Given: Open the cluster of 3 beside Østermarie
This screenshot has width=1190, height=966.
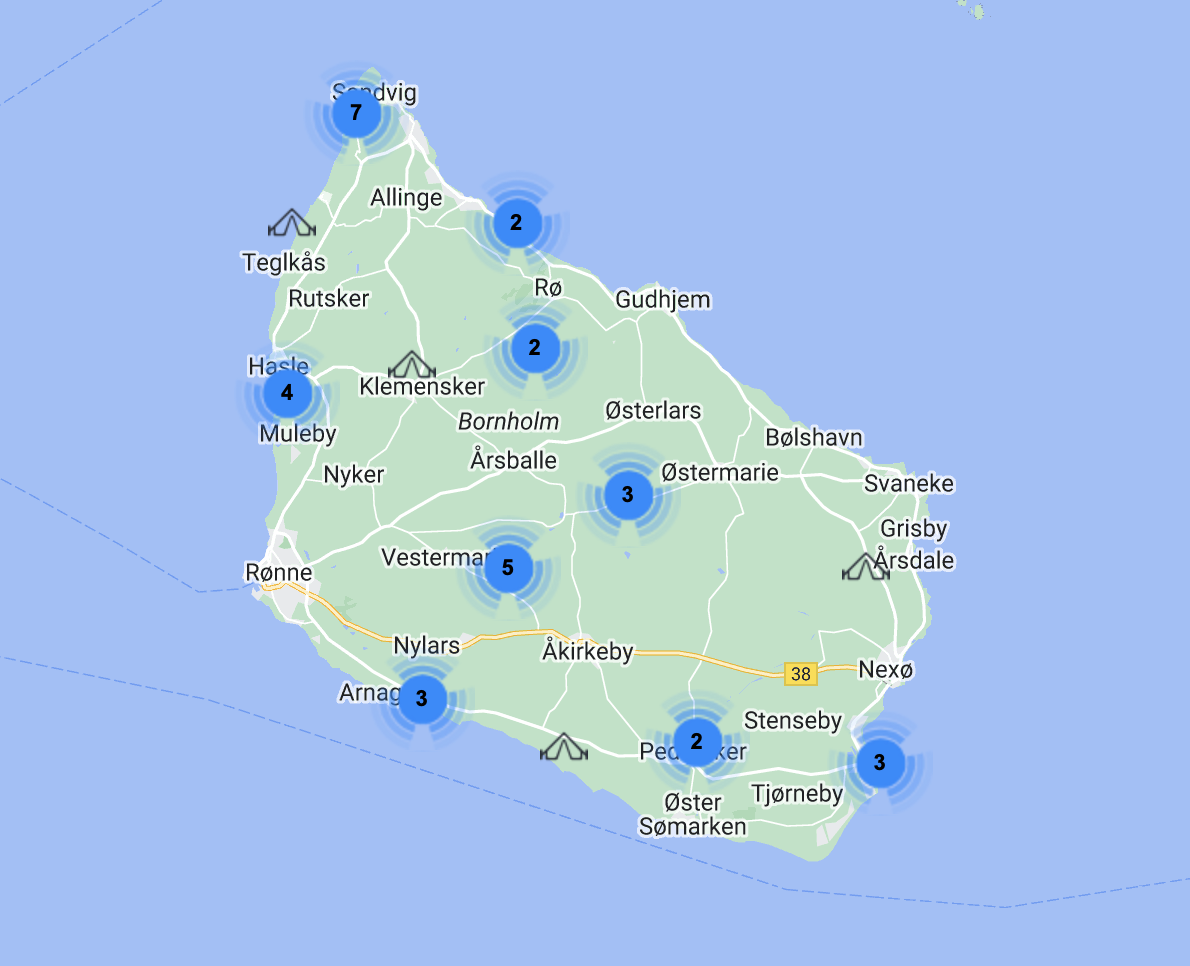Looking at the screenshot, I should (628, 495).
